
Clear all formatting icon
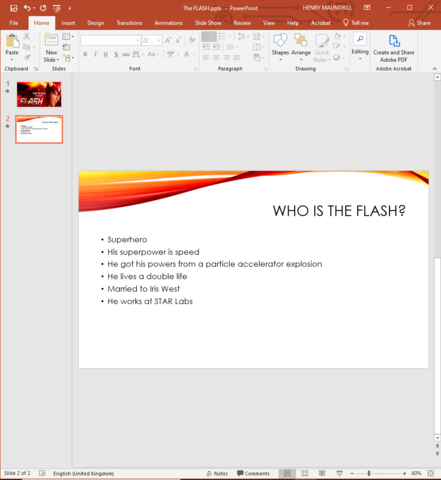192,40
